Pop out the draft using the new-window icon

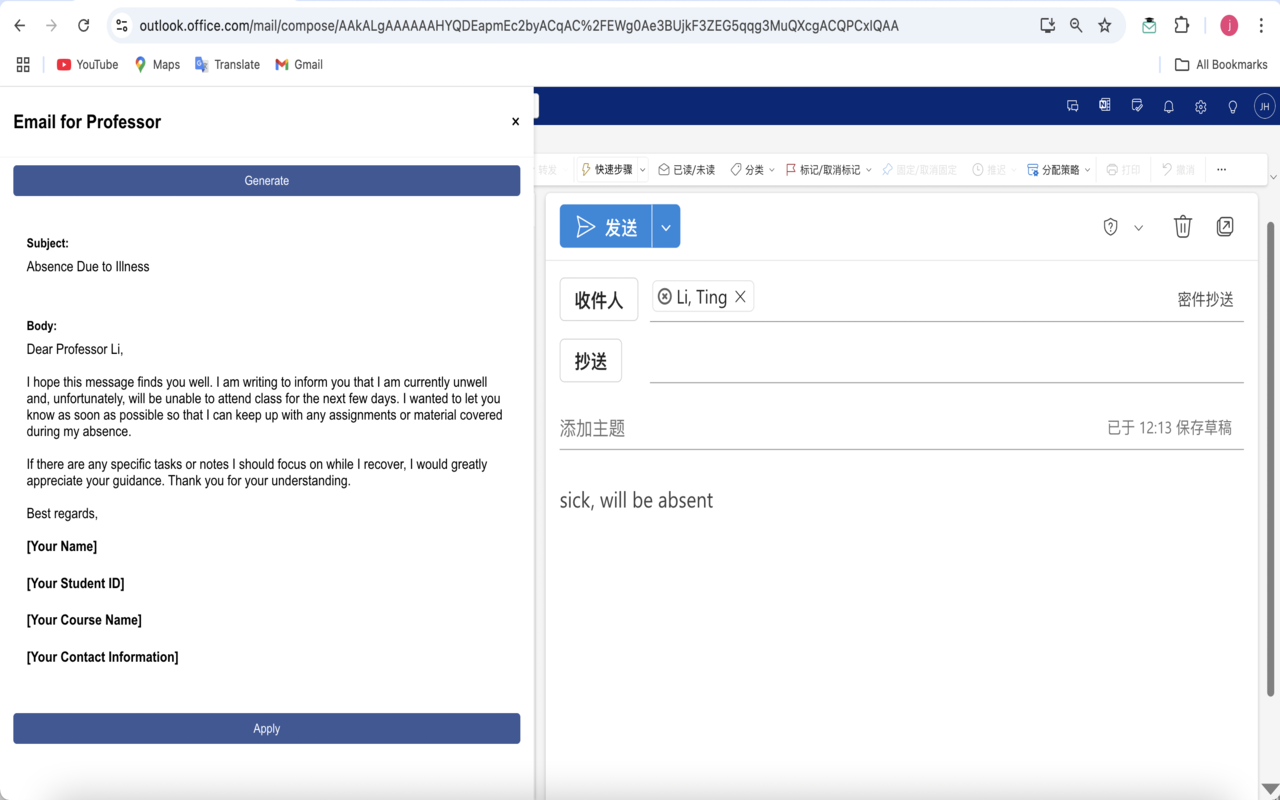pos(1225,226)
